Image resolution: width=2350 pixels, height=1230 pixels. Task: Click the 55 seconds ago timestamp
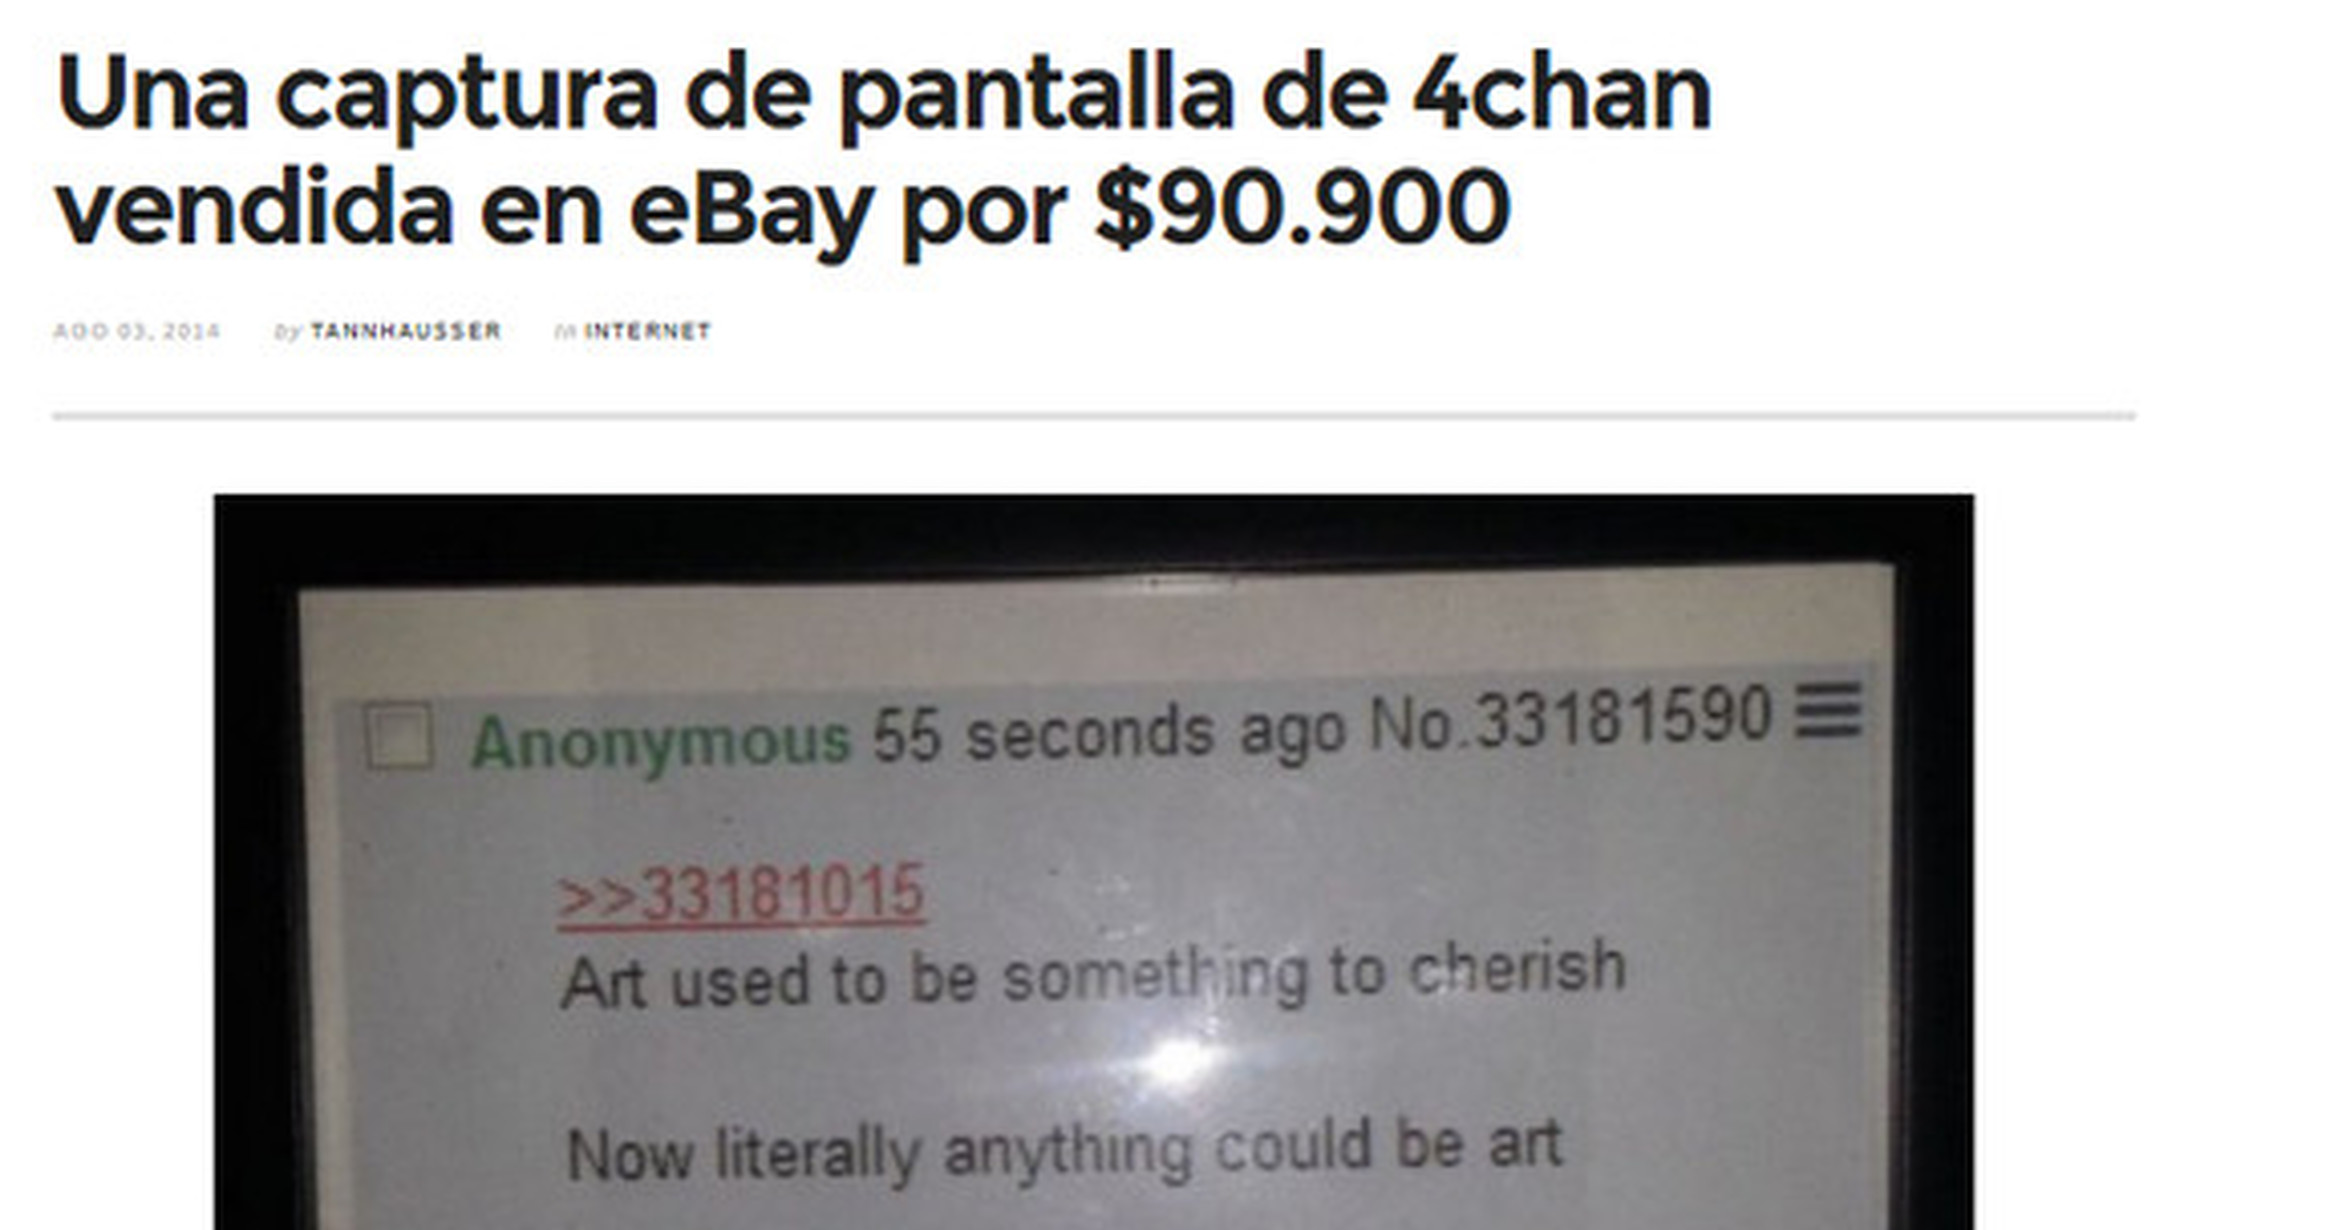(x=1109, y=733)
